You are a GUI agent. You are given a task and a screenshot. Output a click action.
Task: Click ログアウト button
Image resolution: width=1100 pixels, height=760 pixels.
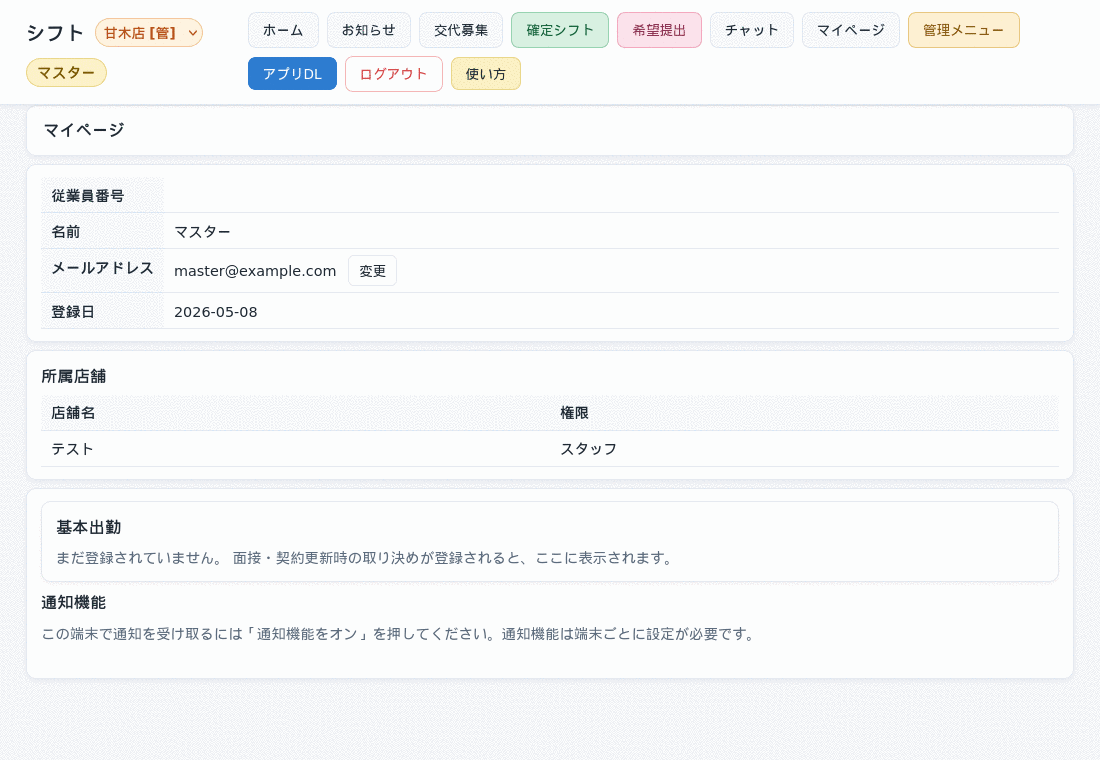[x=394, y=74]
